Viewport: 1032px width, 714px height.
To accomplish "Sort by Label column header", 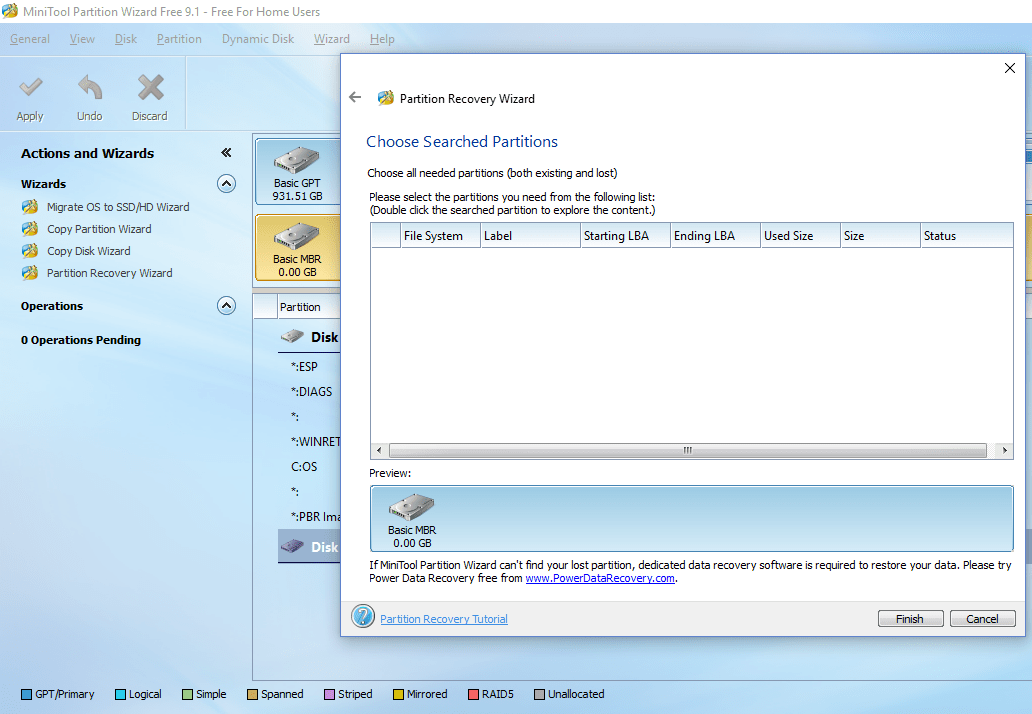I will click(x=530, y=236).
